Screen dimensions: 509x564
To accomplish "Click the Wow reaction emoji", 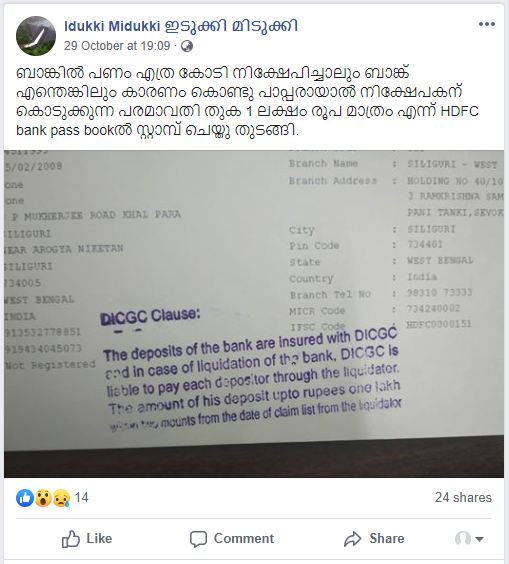I will tap(43, 498).
